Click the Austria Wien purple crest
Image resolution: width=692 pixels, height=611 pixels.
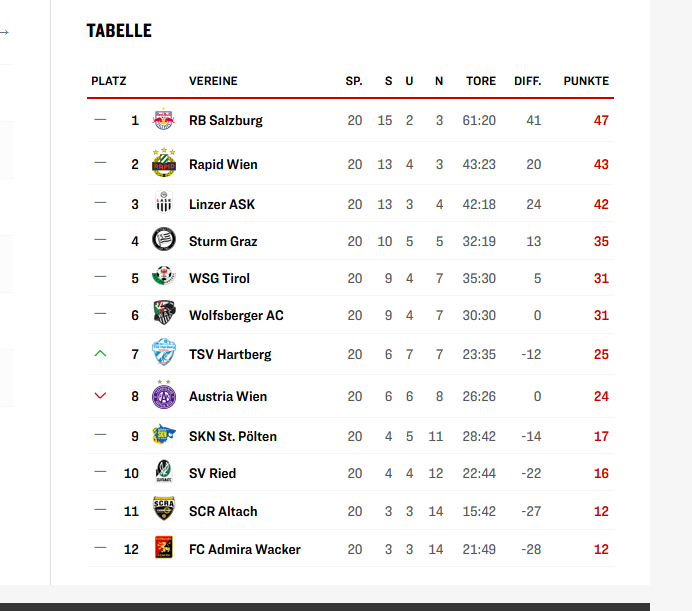[164, 395]
